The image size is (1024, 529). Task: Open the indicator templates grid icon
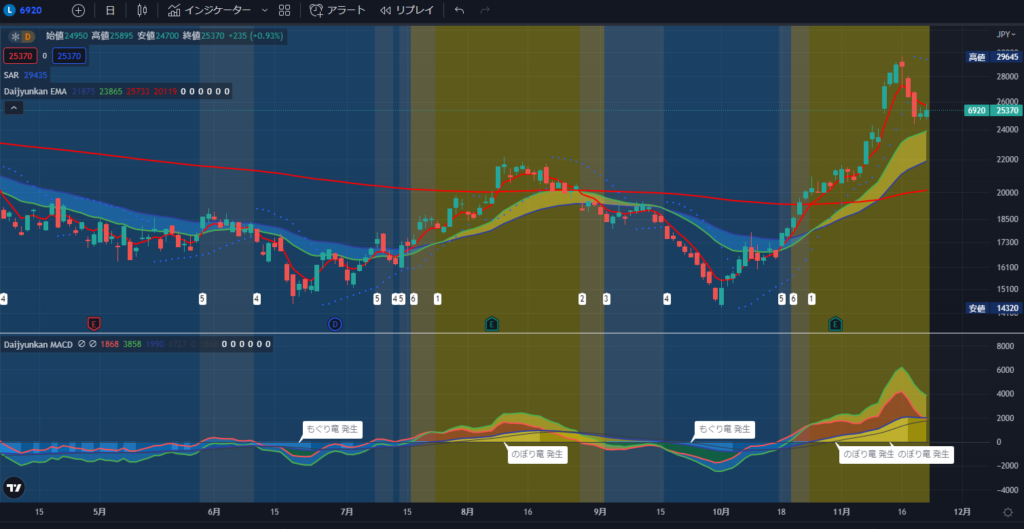(x=285, y=10)
